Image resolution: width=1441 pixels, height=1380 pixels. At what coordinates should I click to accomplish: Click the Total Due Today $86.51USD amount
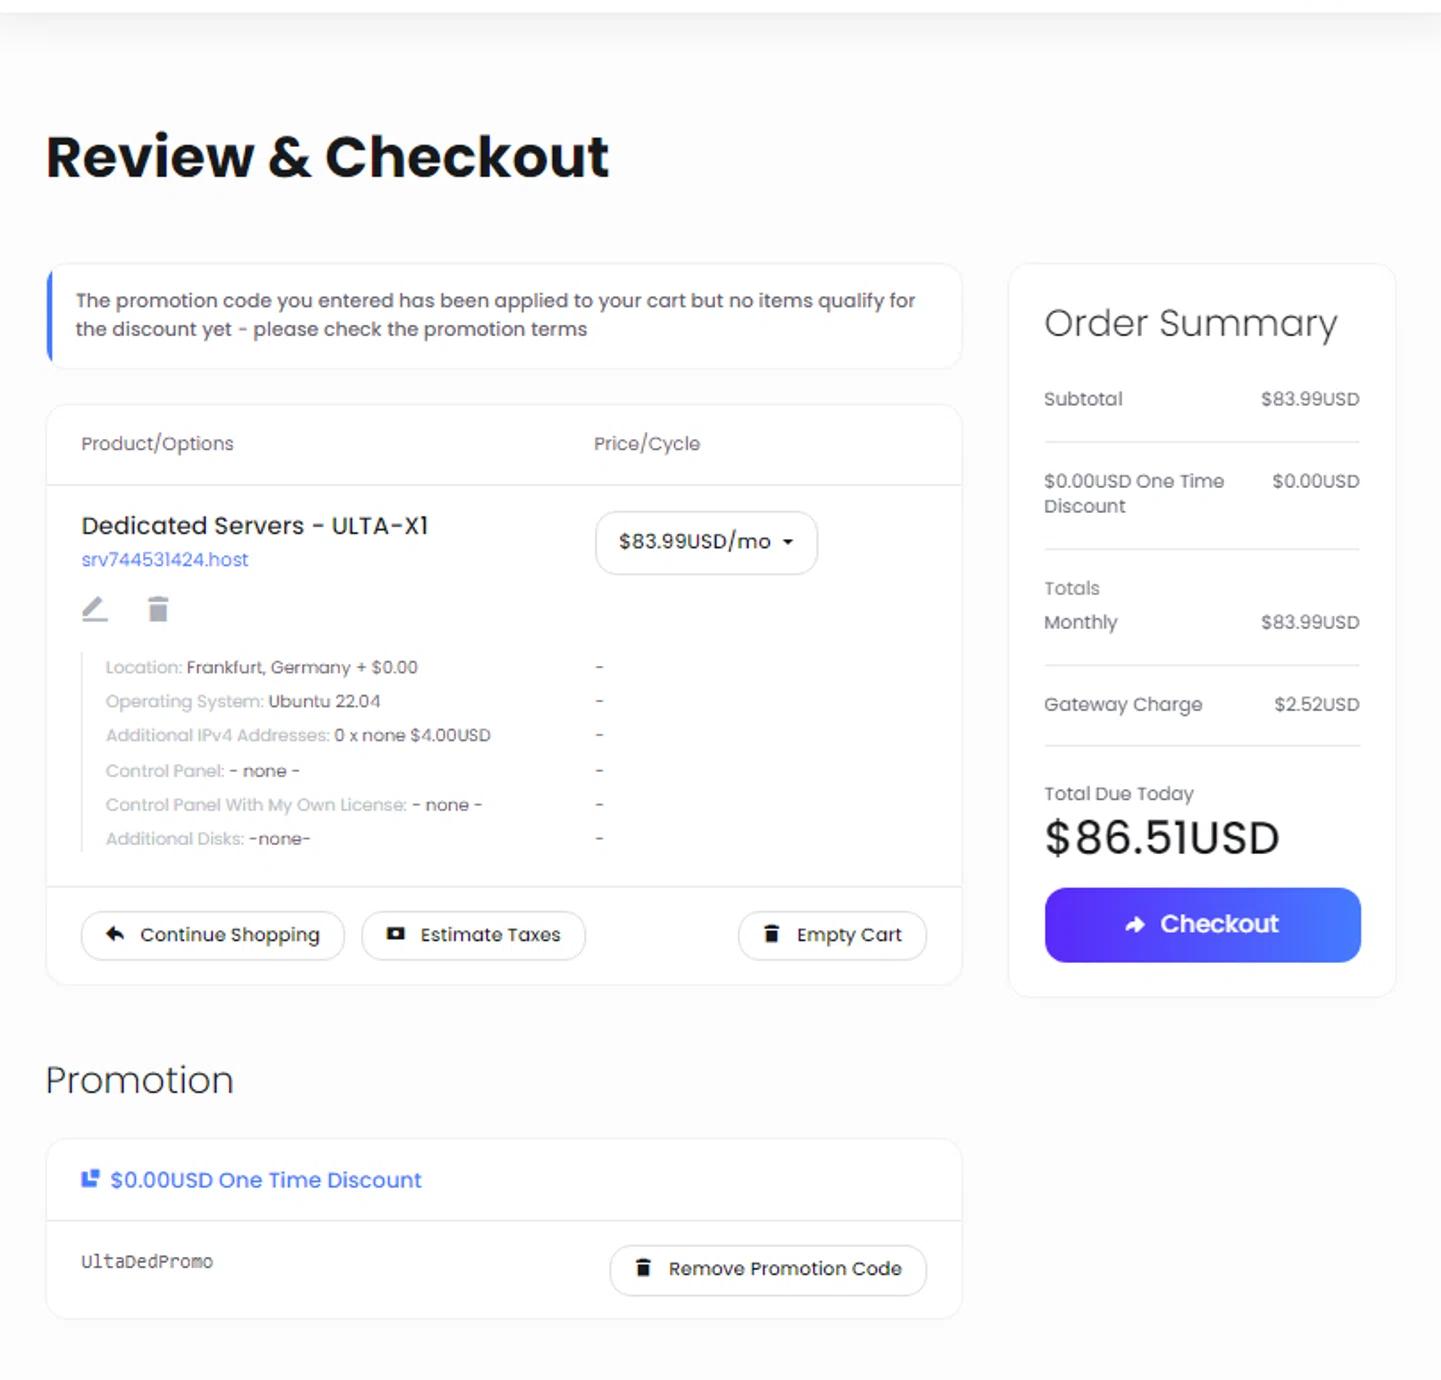(1162, 838)
